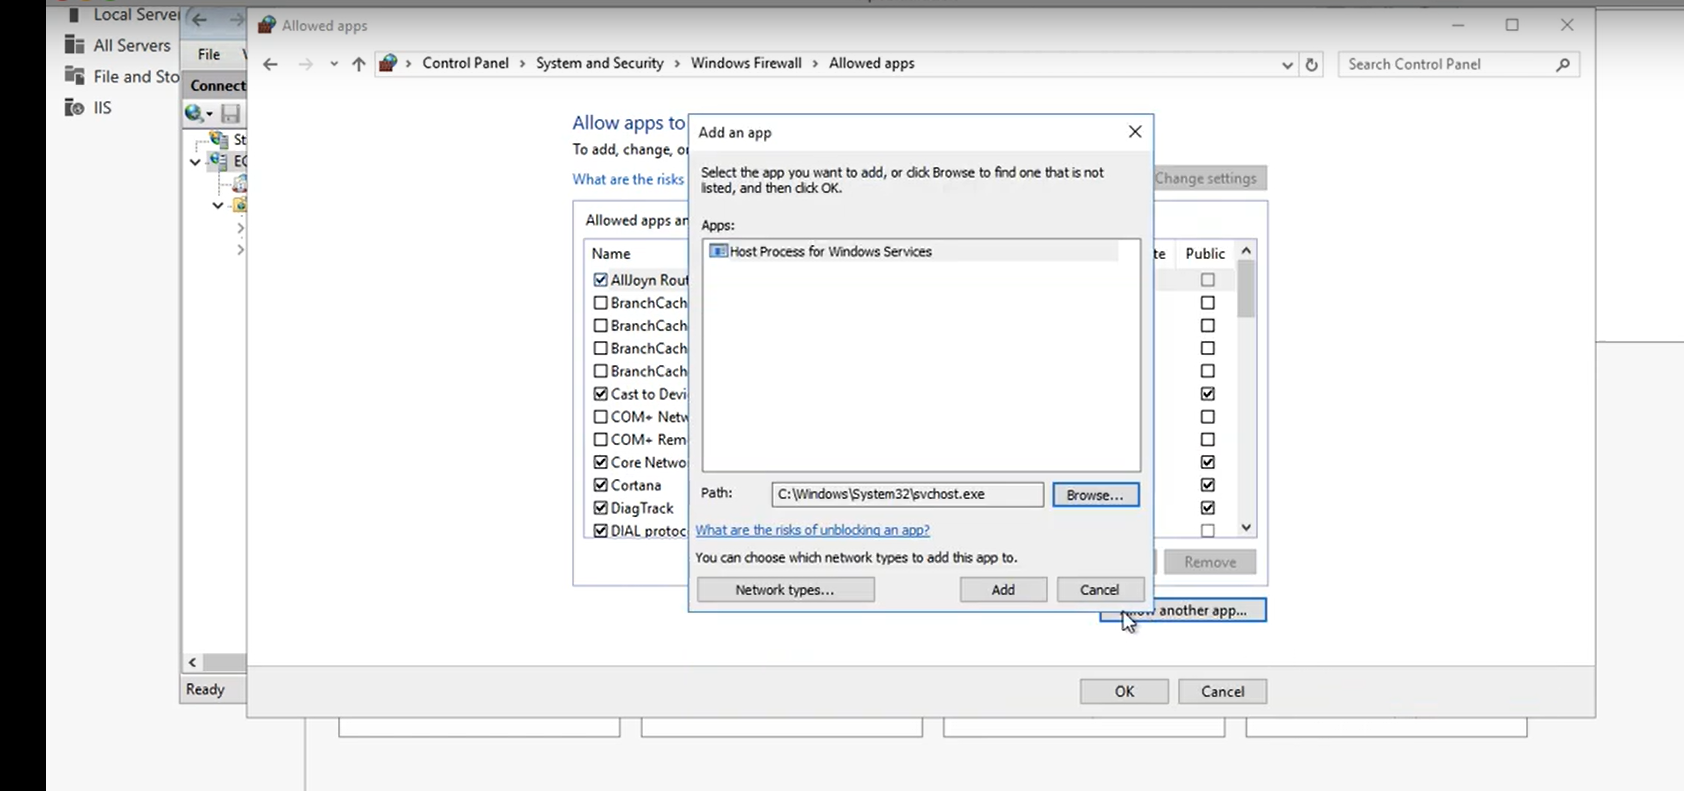The image size is (1684, 791).
Task: Open connect globe dropdown arrow in IIS
Action: click(x=209, y=114)
